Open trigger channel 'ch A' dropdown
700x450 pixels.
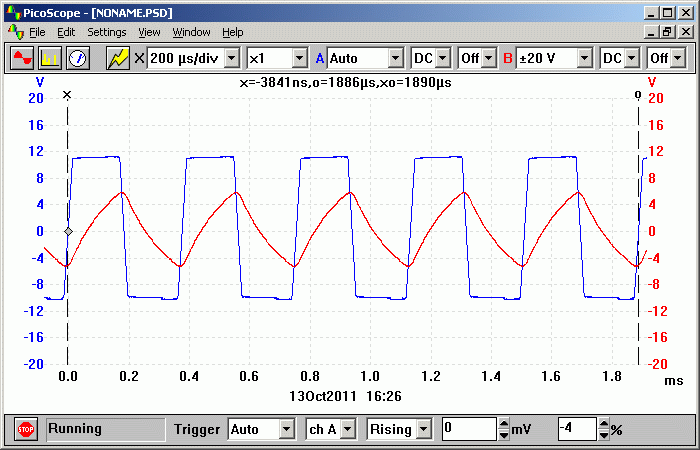(x=348, y=429)
